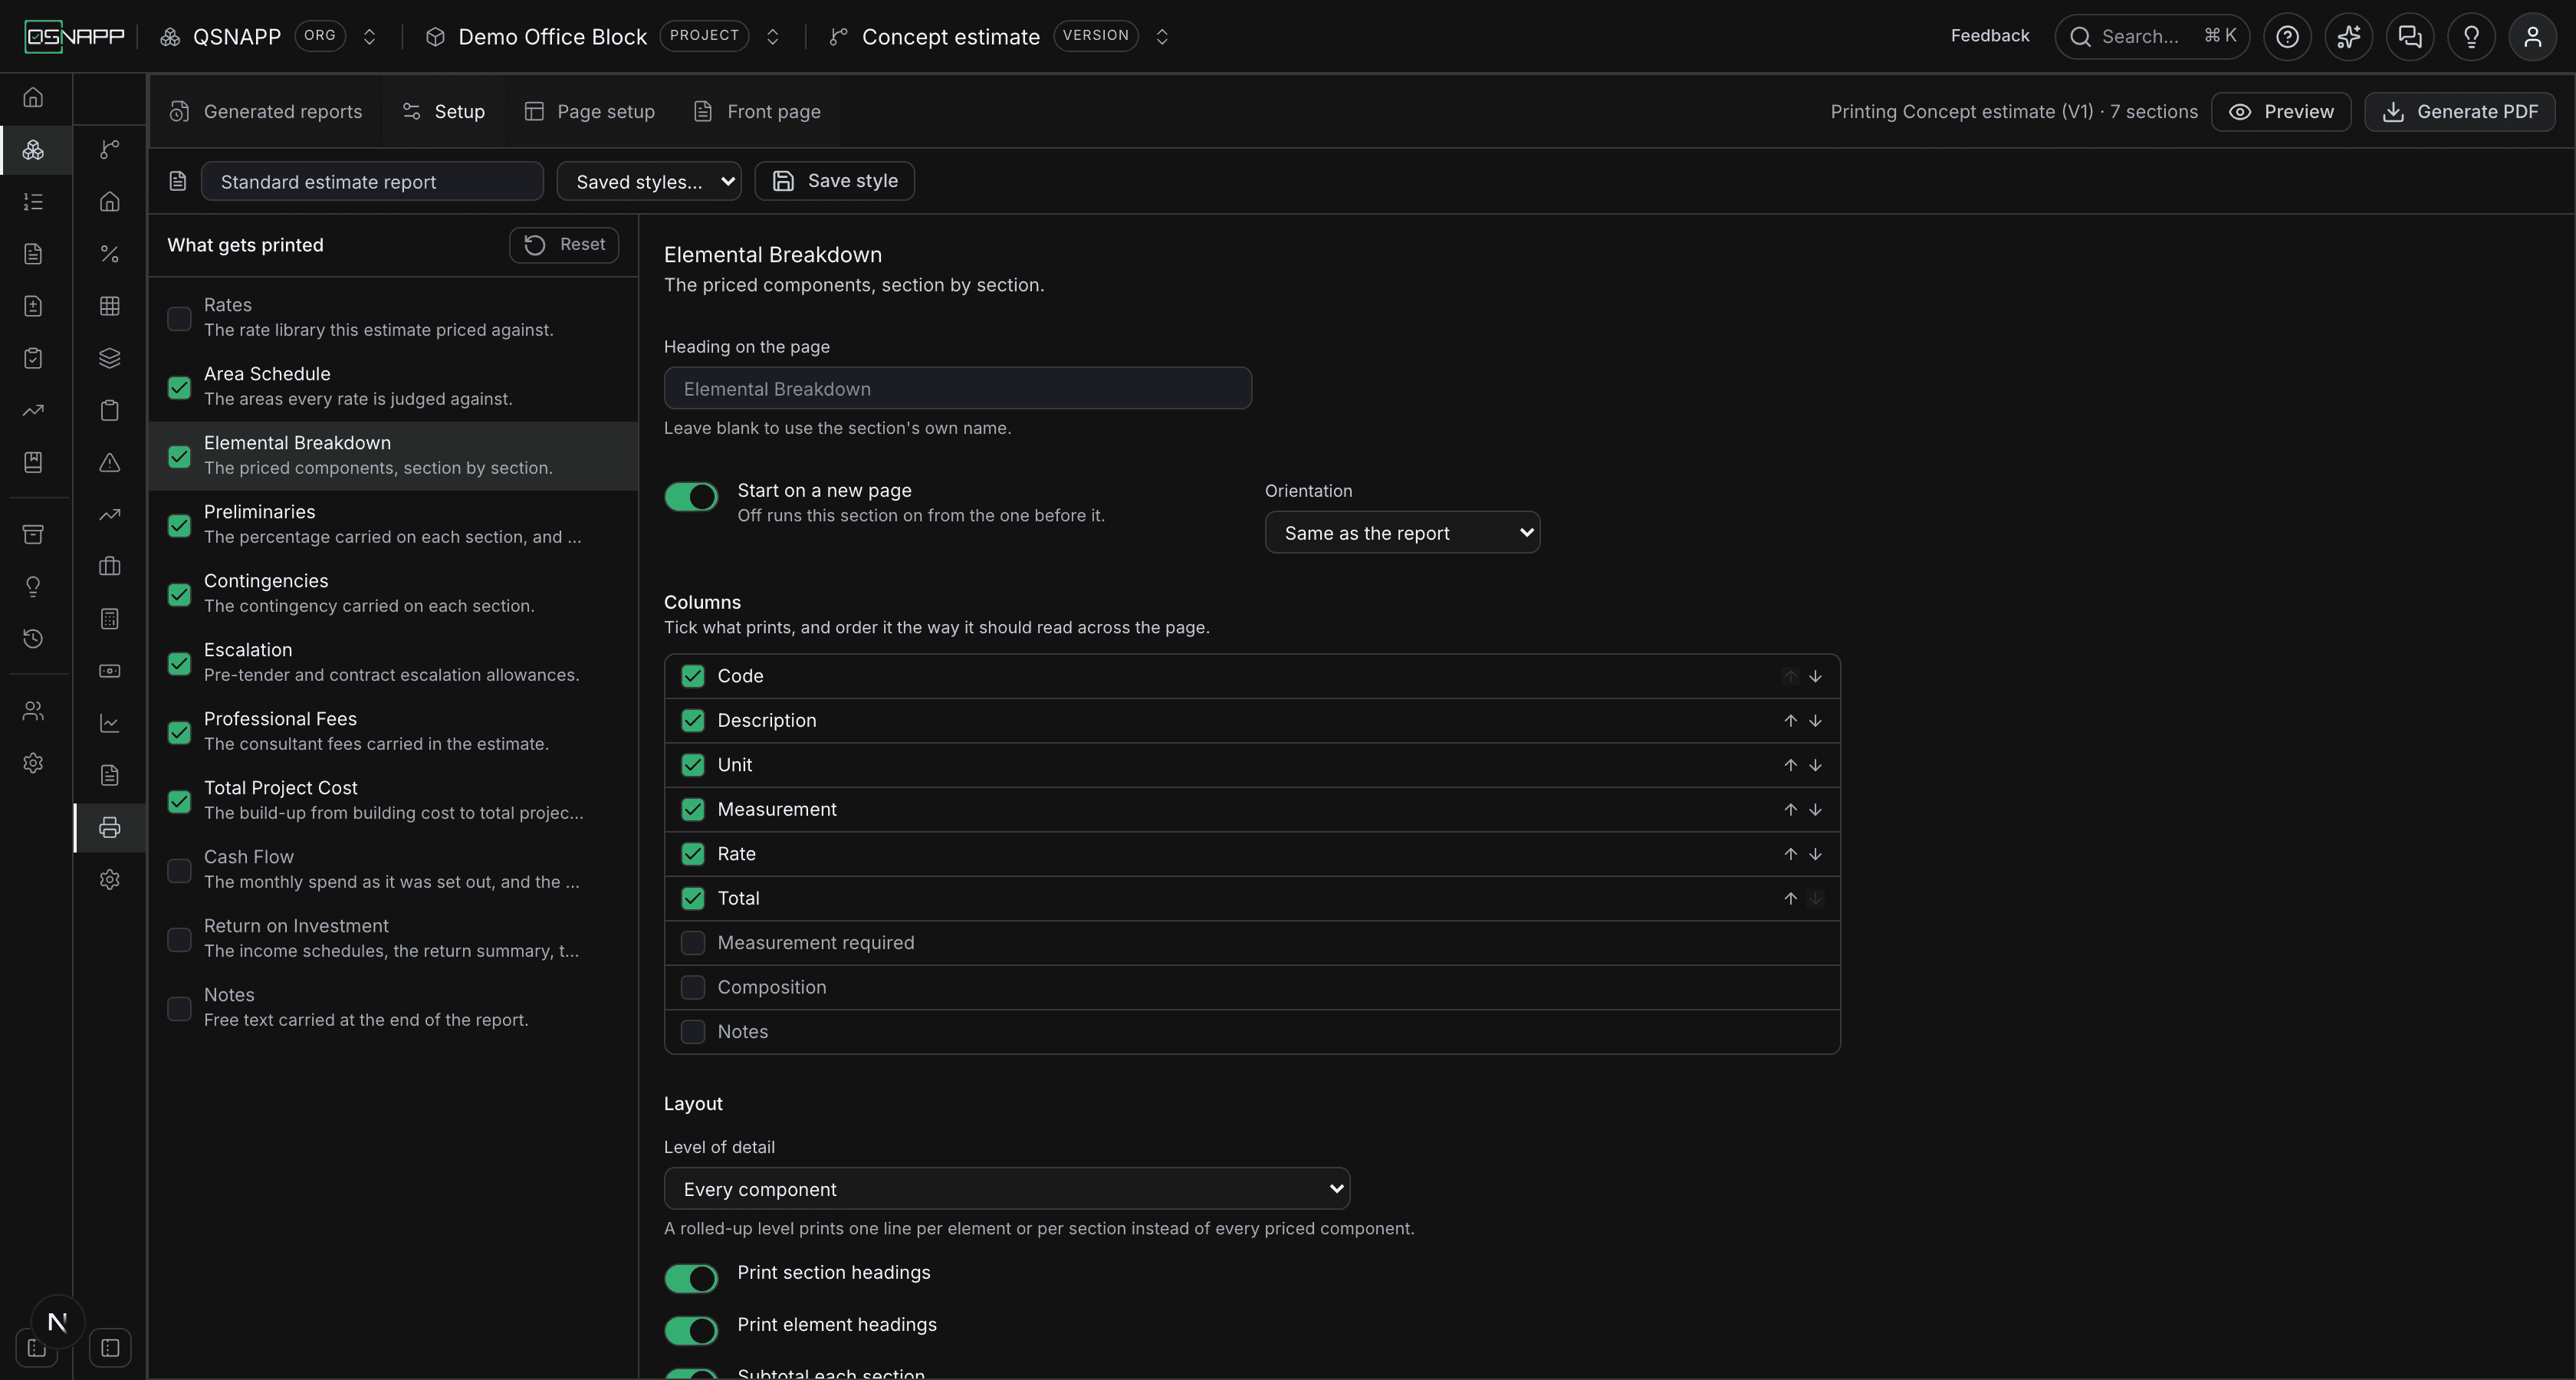
Task: Move Description column down with arrow
Action: (1815, 721)
